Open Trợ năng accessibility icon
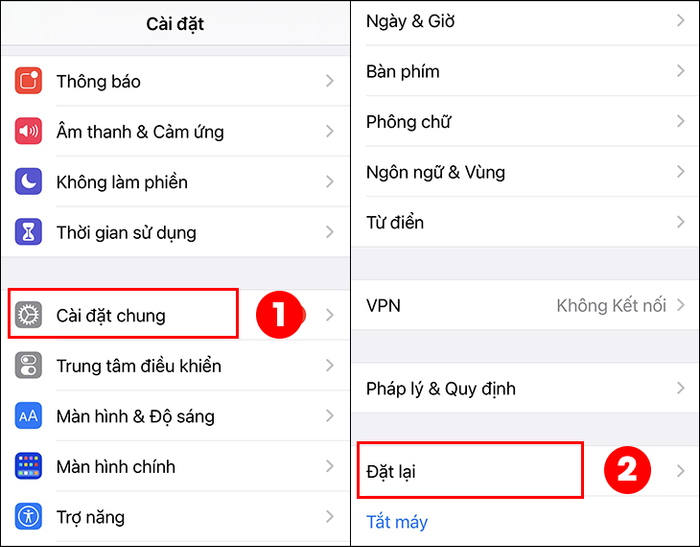700x547 pixels. 28,517
